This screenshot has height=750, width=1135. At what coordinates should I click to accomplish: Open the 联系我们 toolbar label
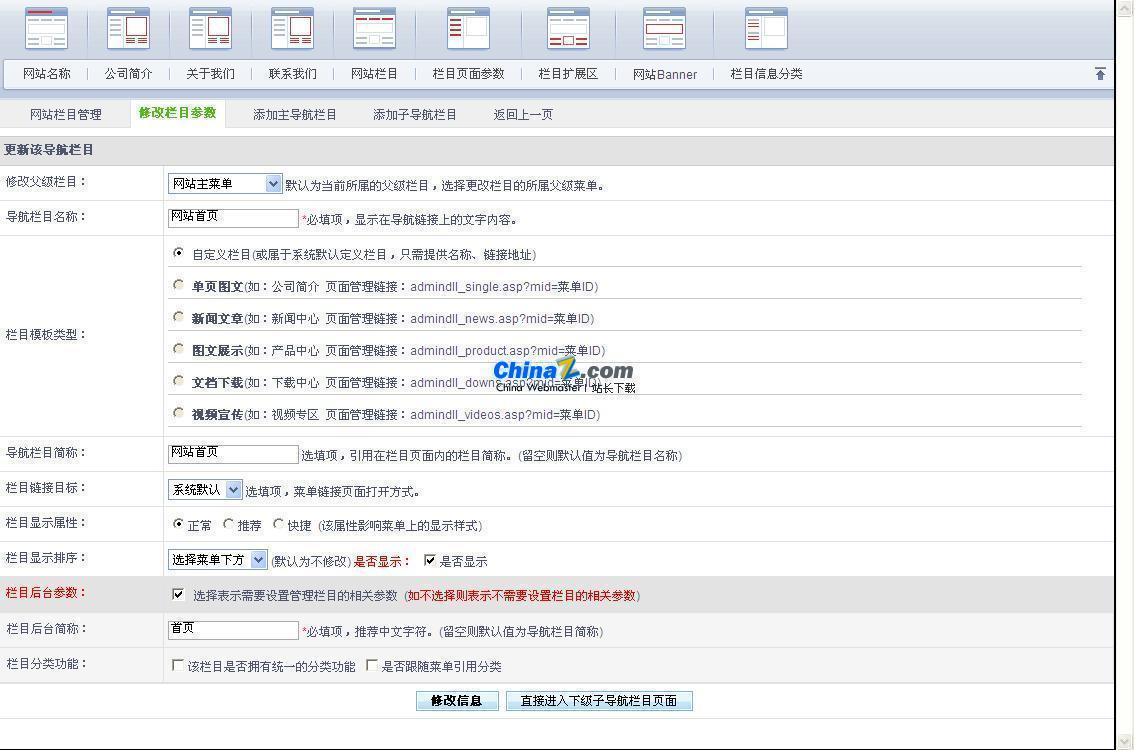[x=292, y=74]
